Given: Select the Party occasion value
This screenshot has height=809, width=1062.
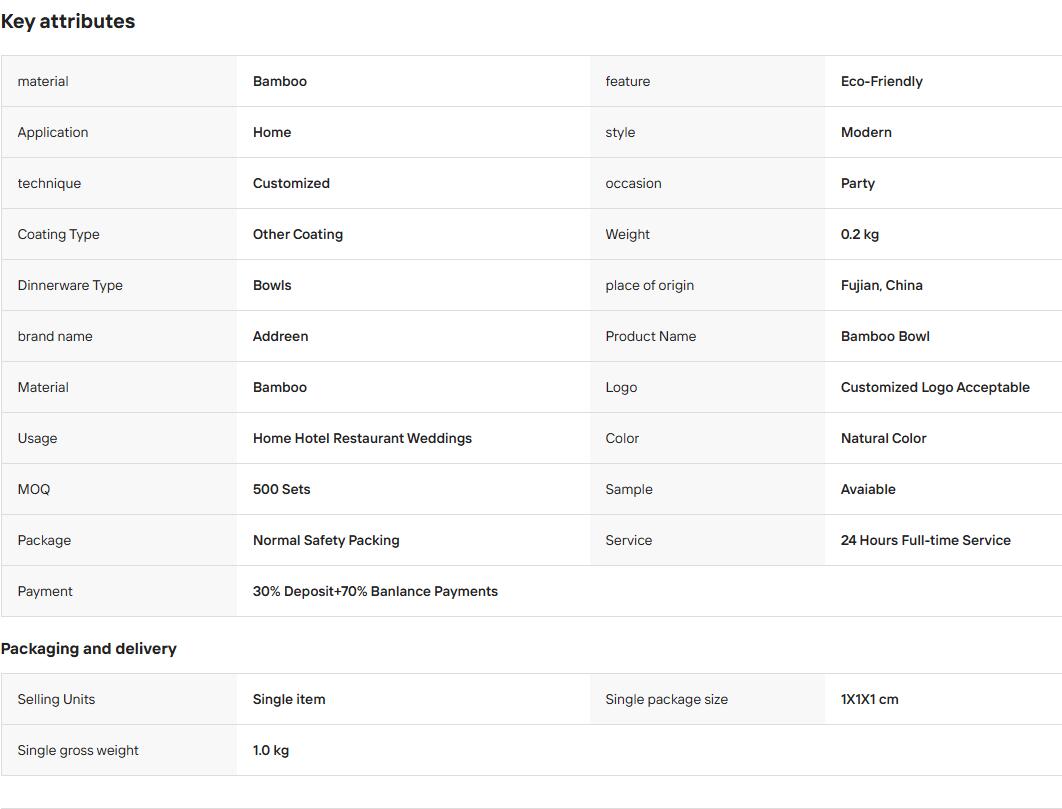Looking at the screenshot, I should pos(857,184).
